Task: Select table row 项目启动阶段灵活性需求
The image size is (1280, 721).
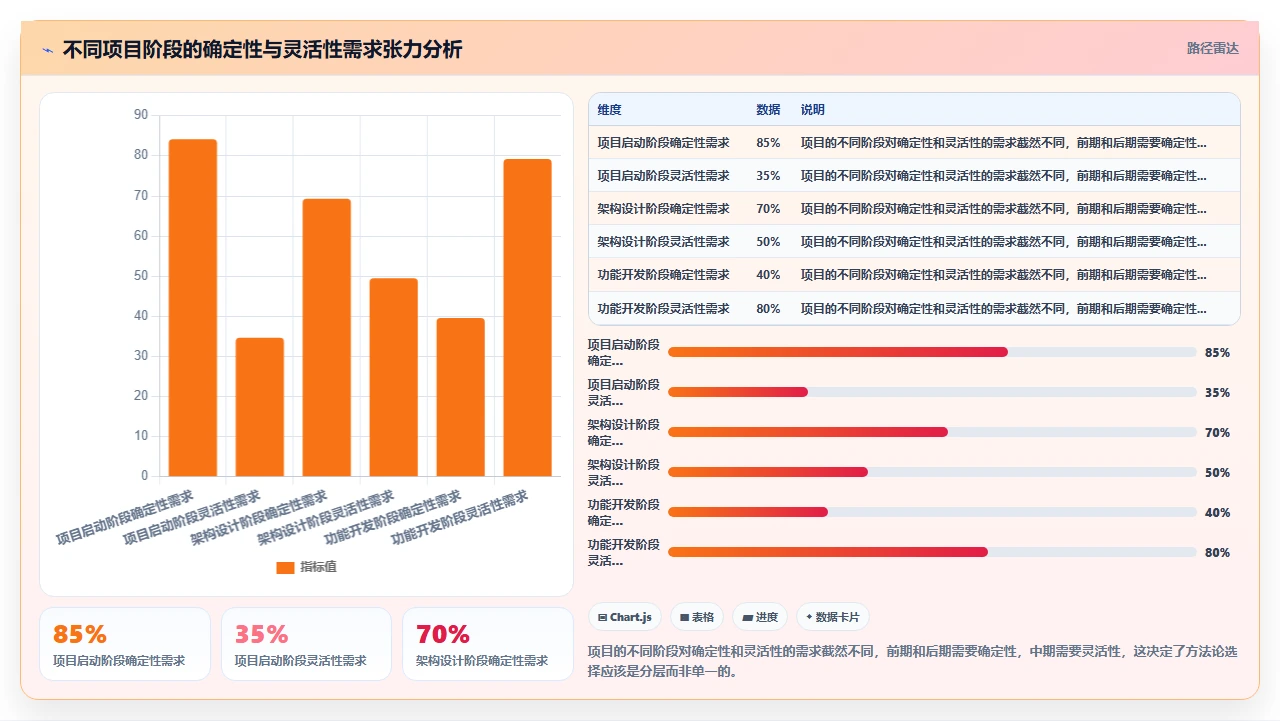Action: tap(914, 176)
